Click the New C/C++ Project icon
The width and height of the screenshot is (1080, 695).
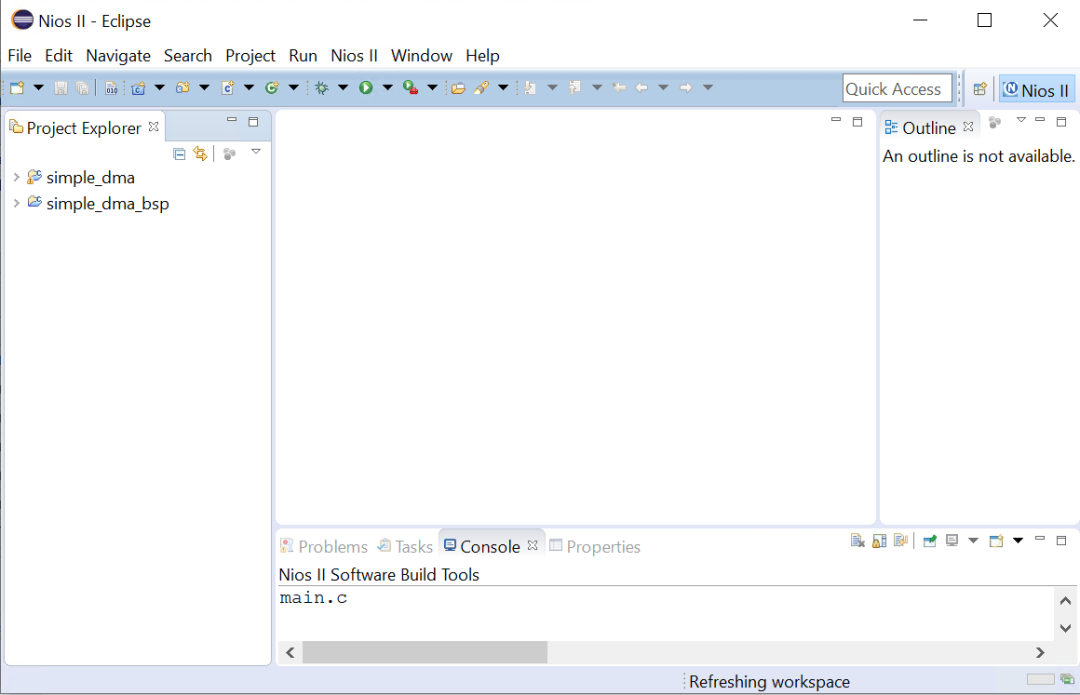[x=138, y=87]
